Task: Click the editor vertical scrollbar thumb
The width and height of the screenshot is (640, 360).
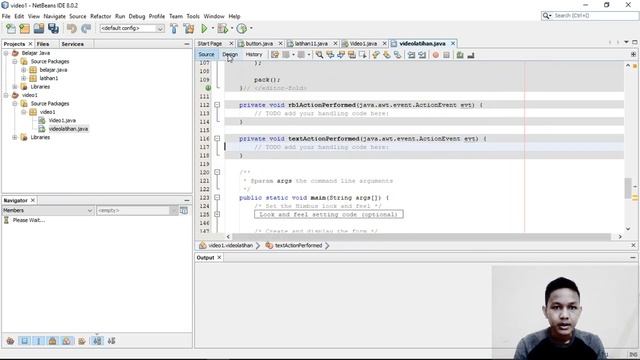Action: (628, 188)
